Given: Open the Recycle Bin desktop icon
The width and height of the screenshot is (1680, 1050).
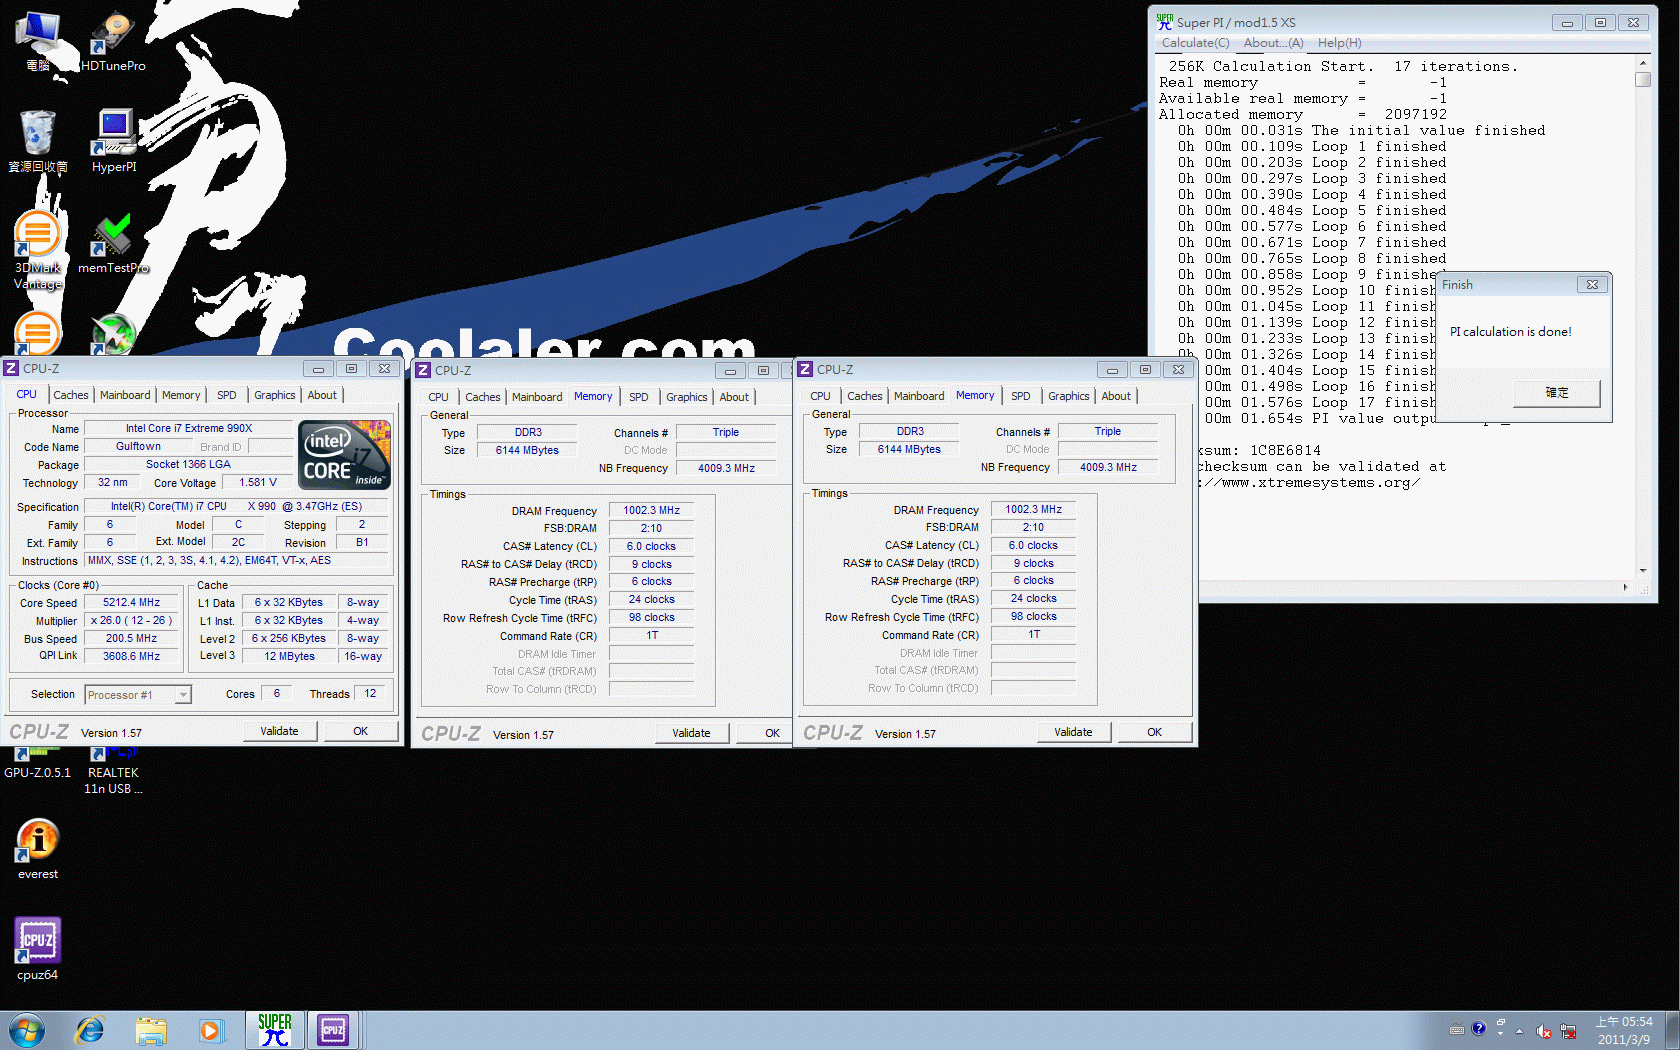Looking at the screenshot, I should pos(38,141).
